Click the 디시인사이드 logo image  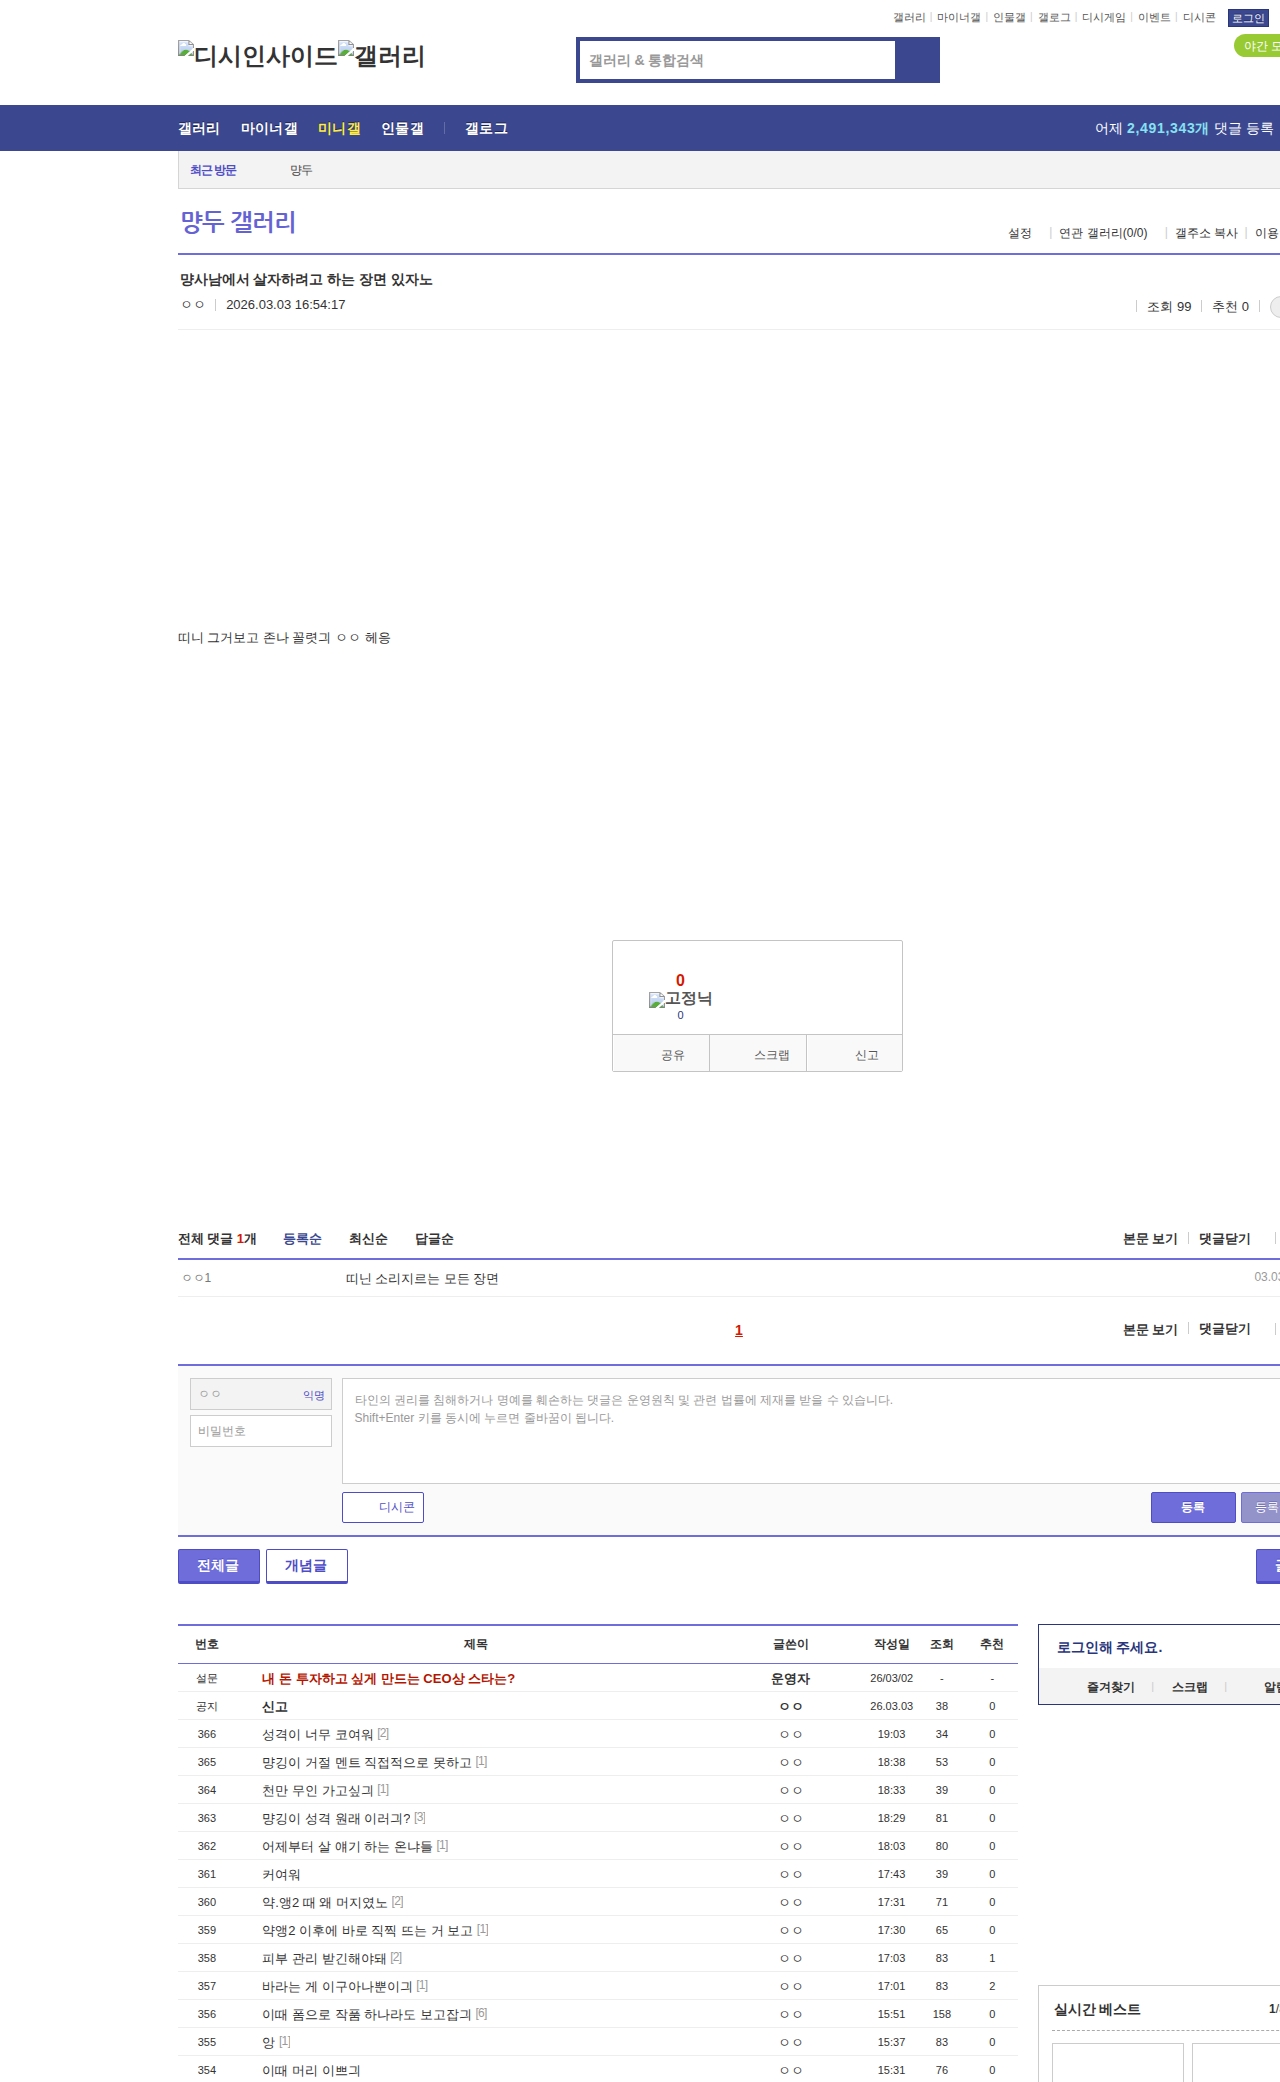pos(257,56)
